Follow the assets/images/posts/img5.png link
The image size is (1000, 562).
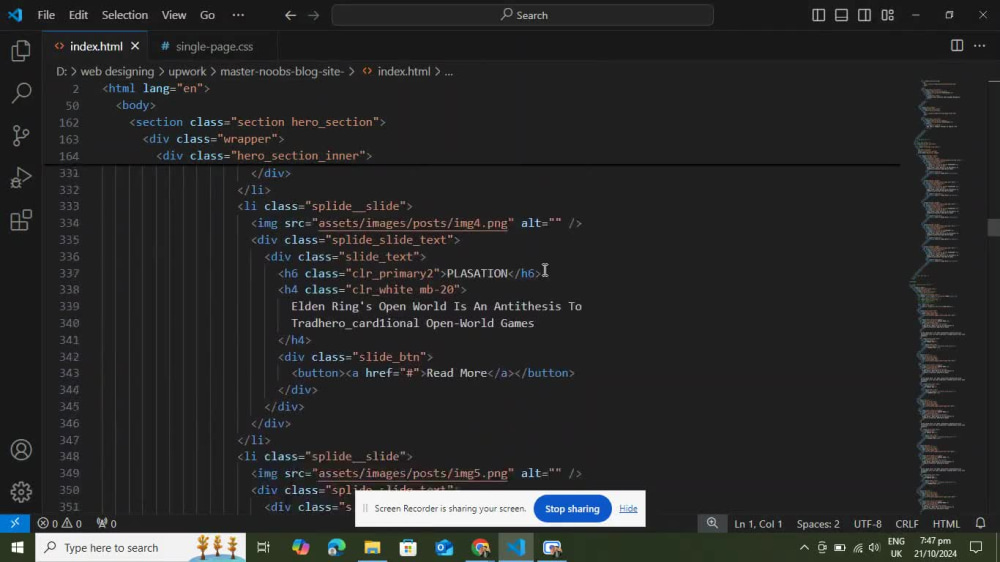click(x=413, y=473)
